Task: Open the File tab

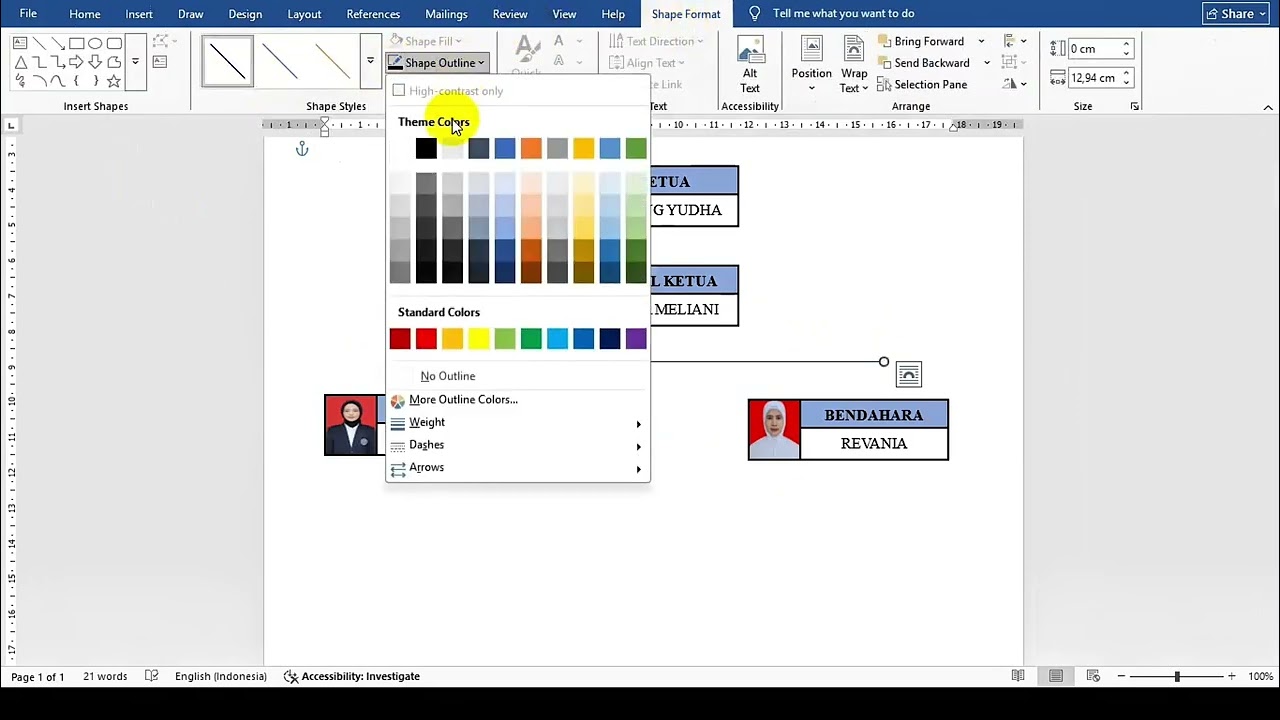Action: (28, 13)
